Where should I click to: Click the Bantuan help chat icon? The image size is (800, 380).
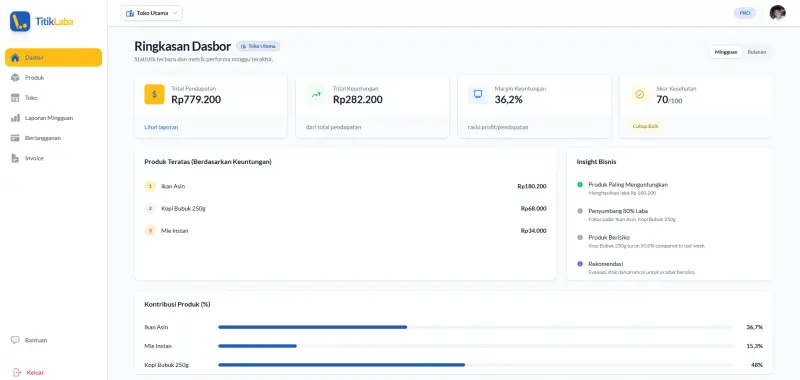15,340
